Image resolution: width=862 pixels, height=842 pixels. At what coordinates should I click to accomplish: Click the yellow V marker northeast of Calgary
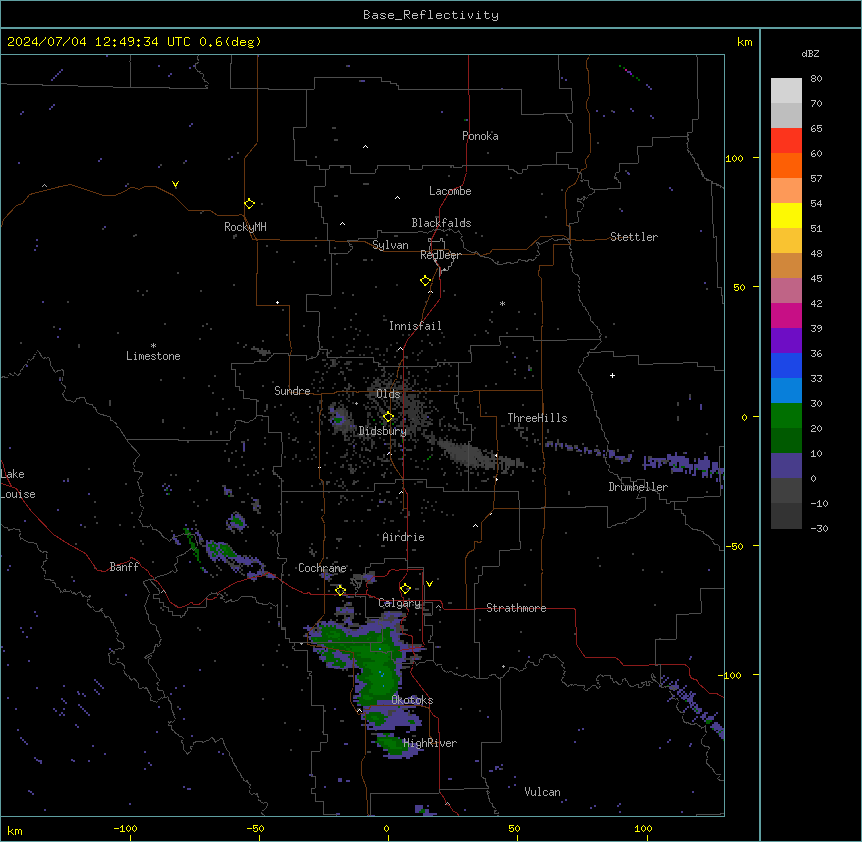pos(429,584)
